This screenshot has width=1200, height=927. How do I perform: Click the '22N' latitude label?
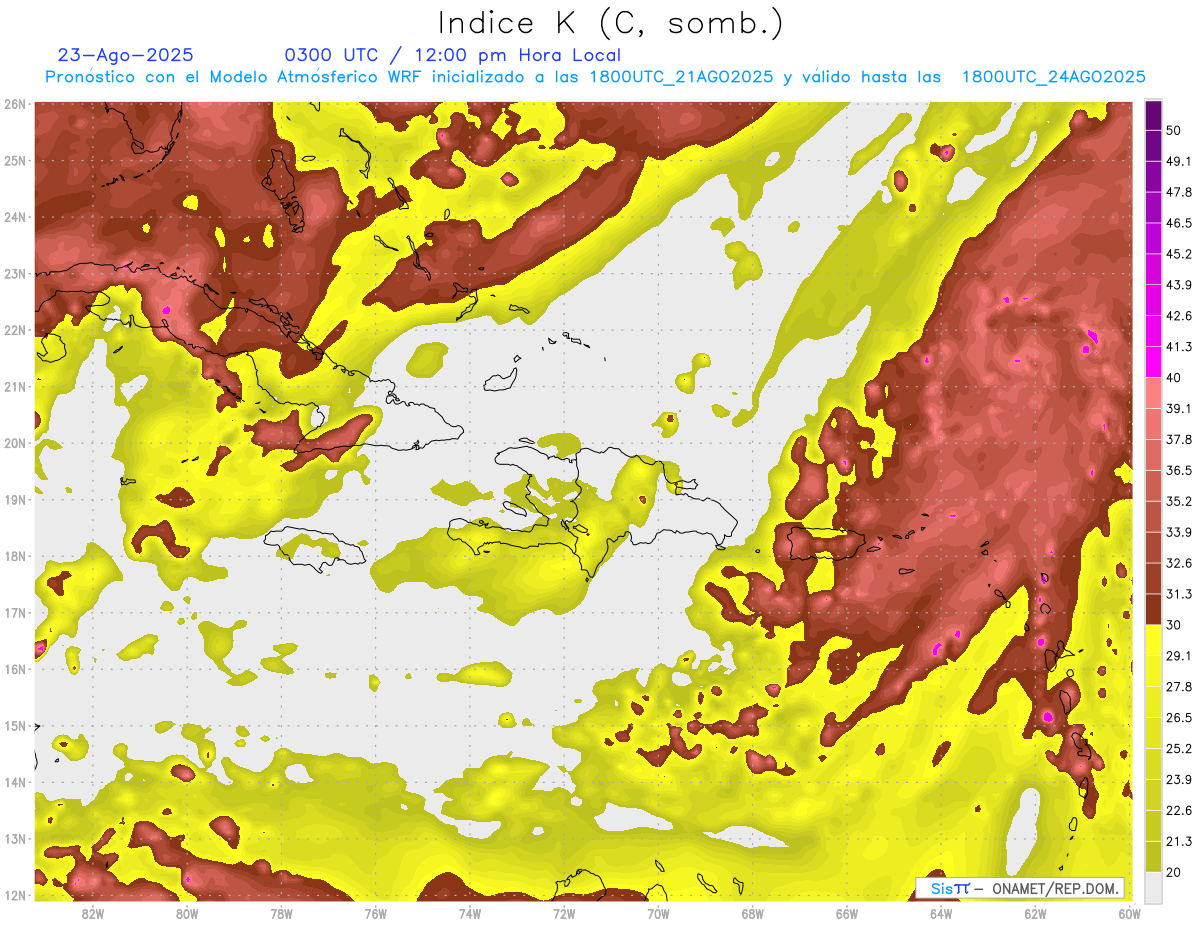tap(14, 330)
